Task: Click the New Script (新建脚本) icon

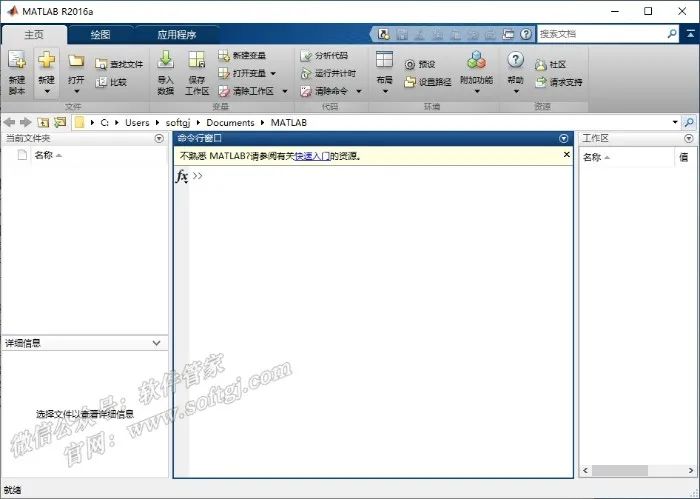Action: (17, 60)
